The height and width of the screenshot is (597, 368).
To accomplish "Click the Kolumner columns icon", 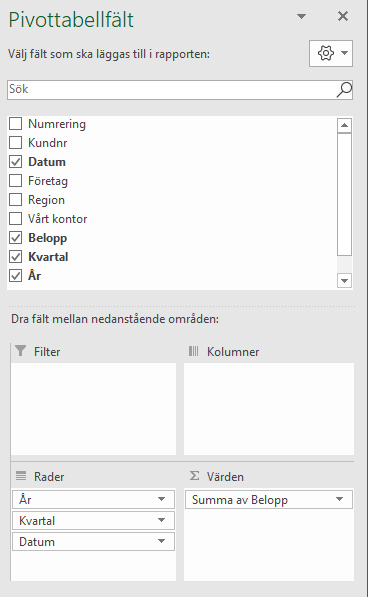I will coord(193,351).
